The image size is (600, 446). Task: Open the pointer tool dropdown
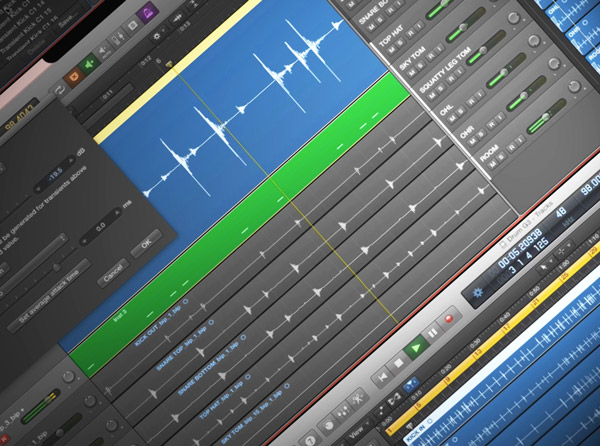(x=545, y=267)
